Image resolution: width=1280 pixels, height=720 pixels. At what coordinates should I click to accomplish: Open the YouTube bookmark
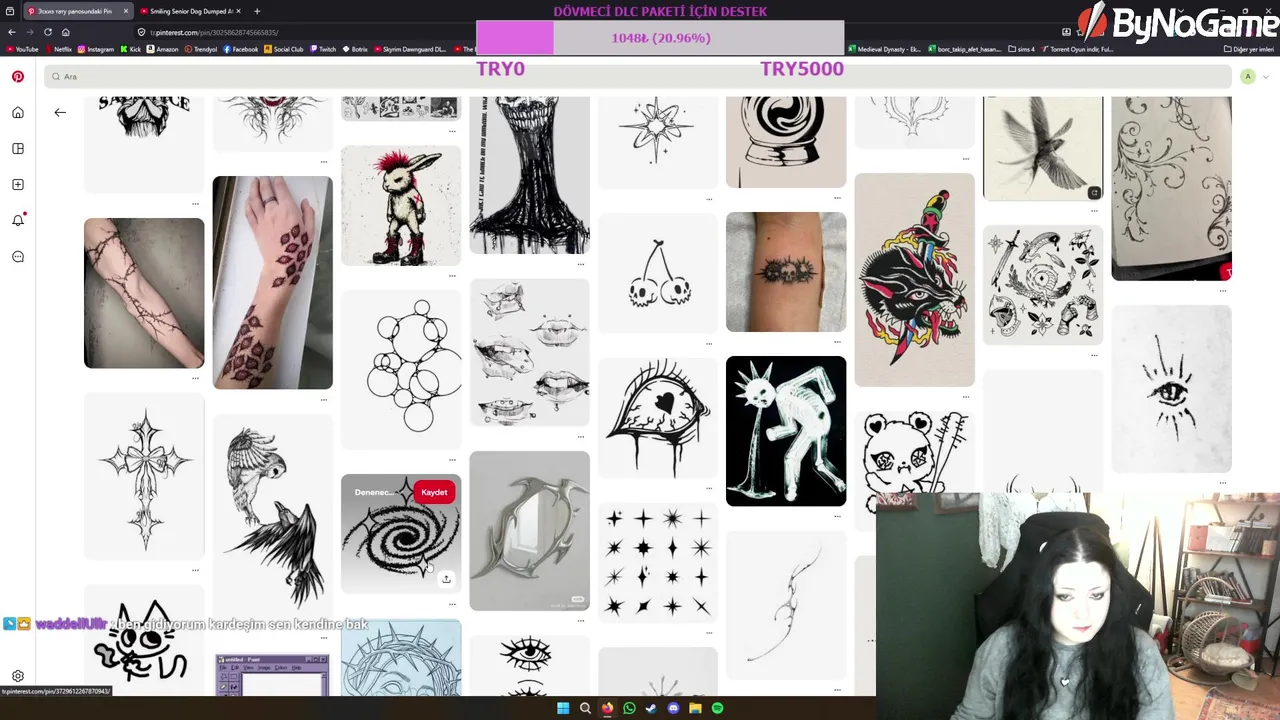22,49
